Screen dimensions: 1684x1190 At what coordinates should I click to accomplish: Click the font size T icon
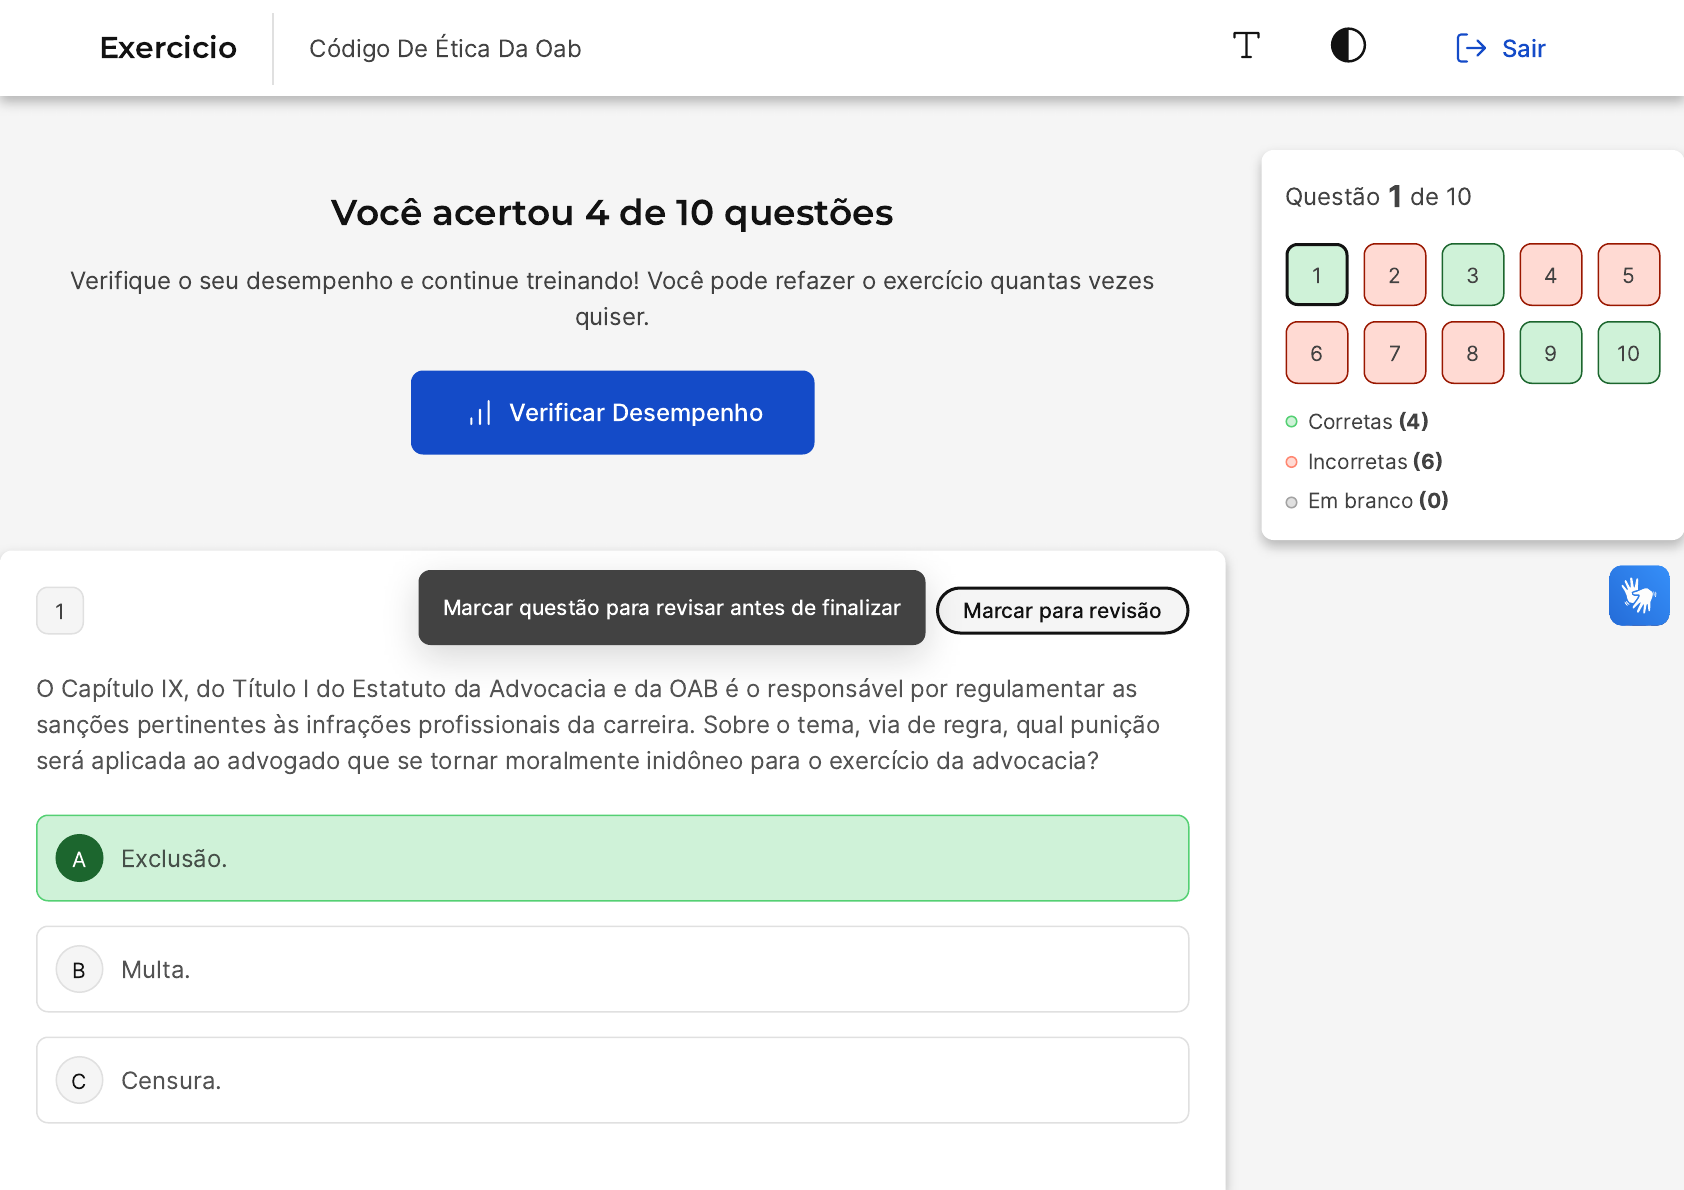coord(1245,46)
